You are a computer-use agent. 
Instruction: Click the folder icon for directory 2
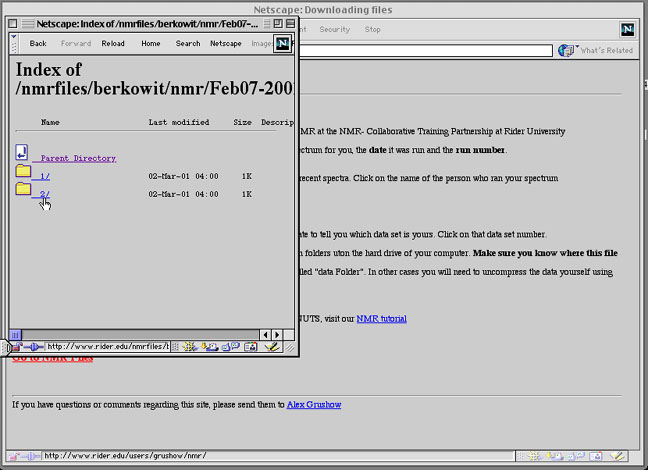point(23,189)
